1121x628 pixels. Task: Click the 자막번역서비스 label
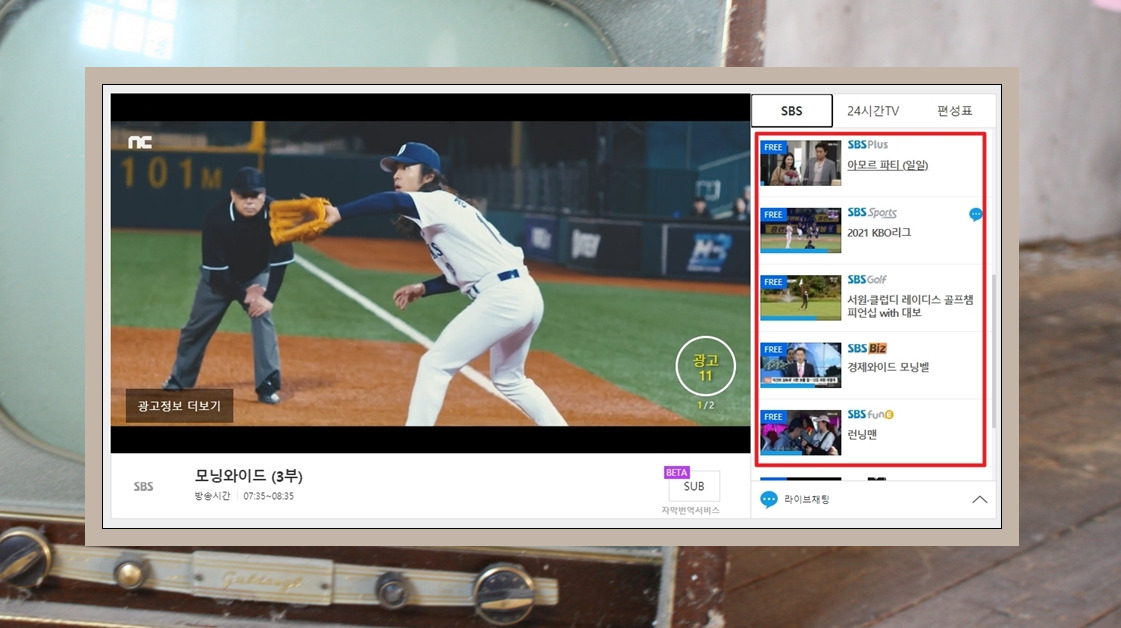pyautogui.click(x=690, y=510)
